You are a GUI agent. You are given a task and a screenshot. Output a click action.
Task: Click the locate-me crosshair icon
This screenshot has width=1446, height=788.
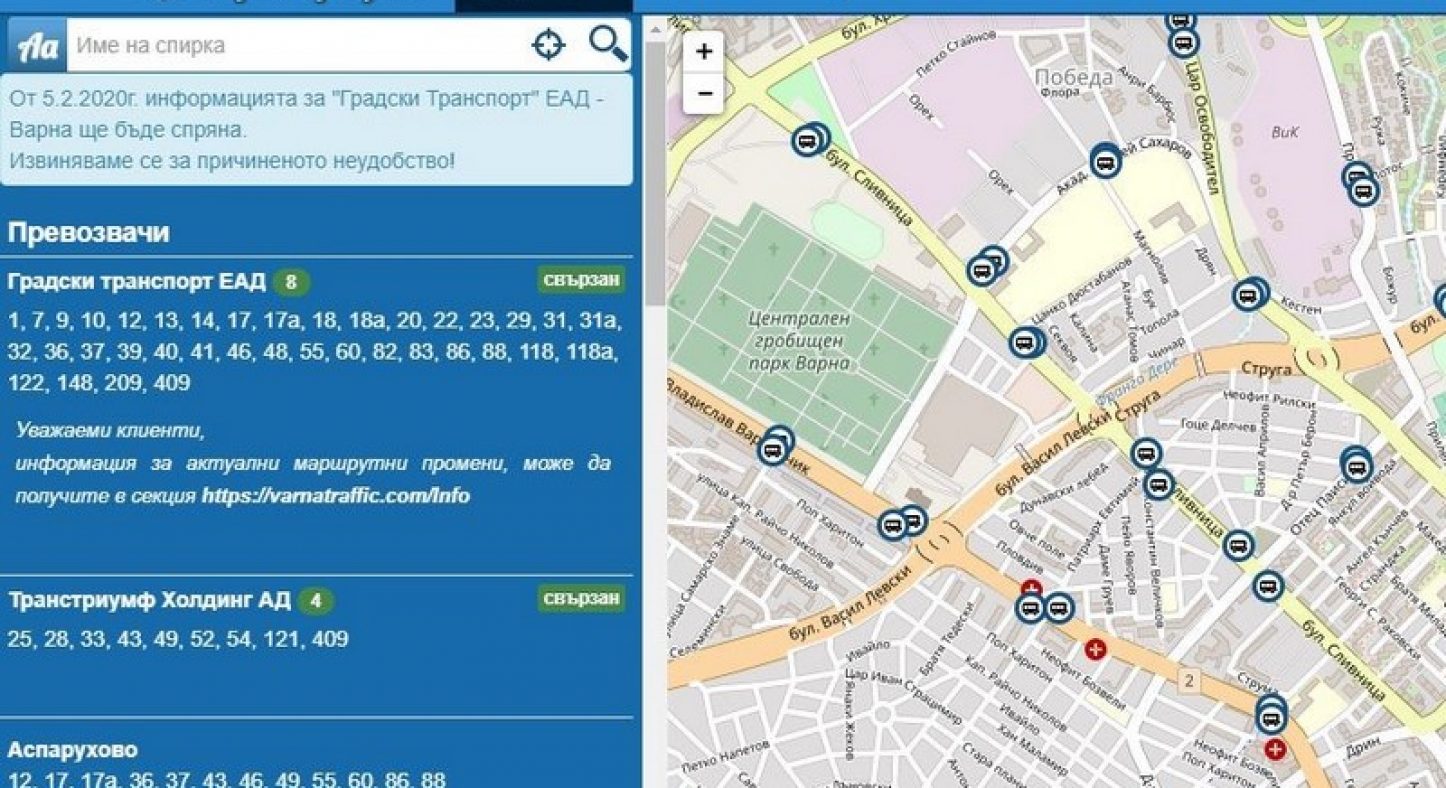click(548, 45)
